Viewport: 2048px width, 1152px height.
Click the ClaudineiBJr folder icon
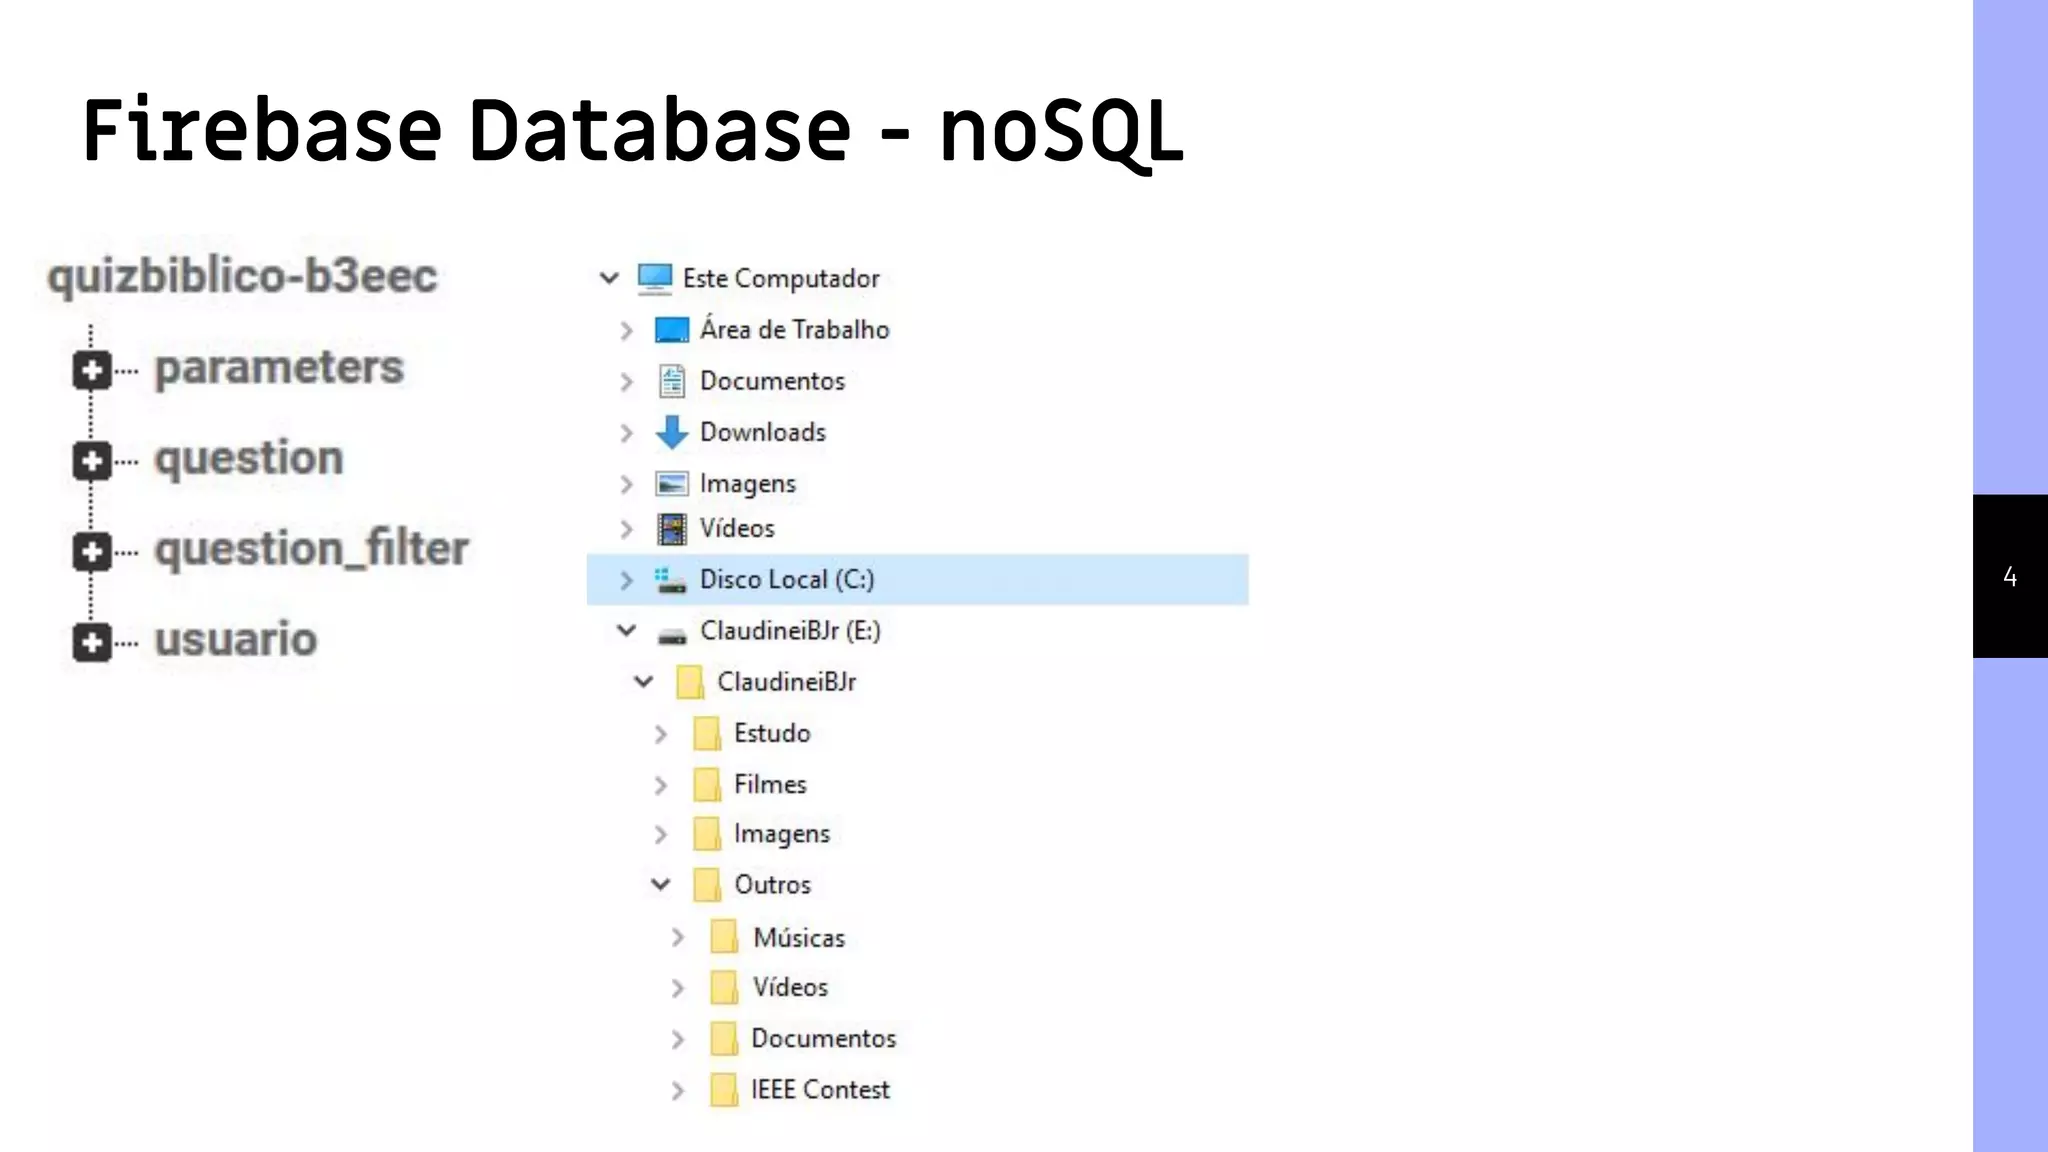pyautogui.click(x=690, y=682)
